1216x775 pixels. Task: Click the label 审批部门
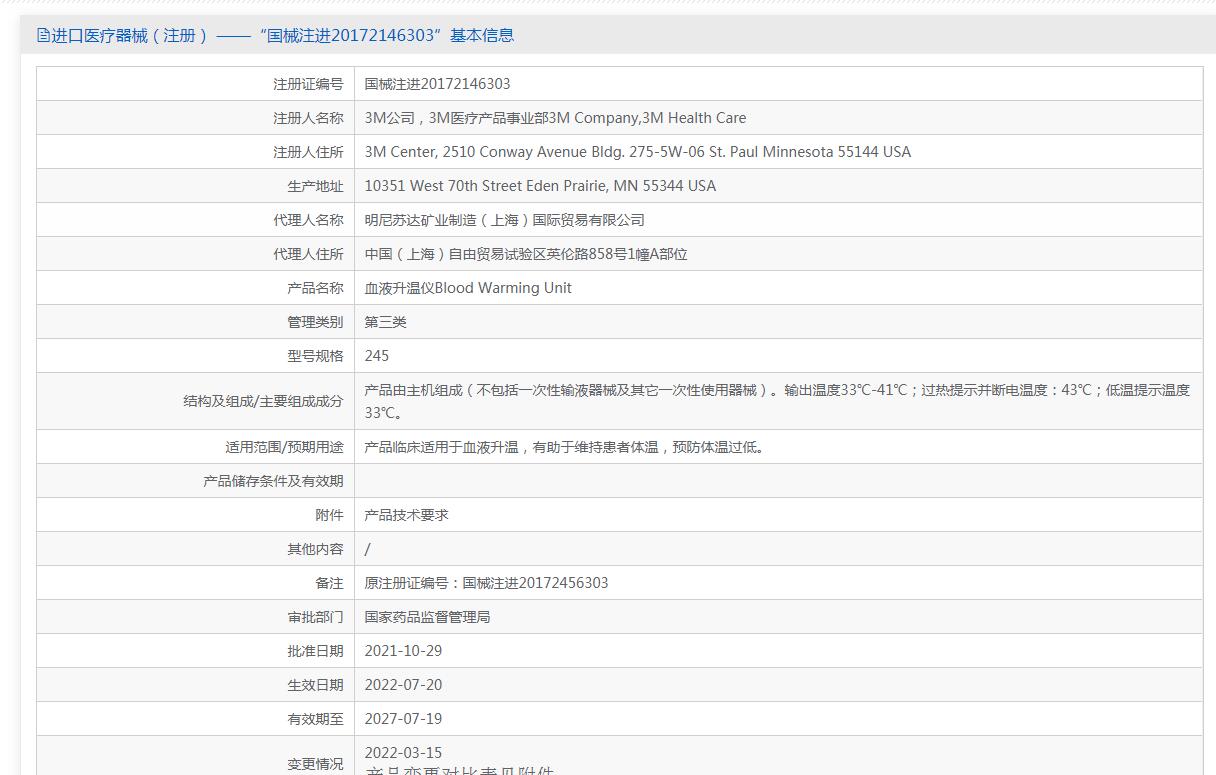315,617
